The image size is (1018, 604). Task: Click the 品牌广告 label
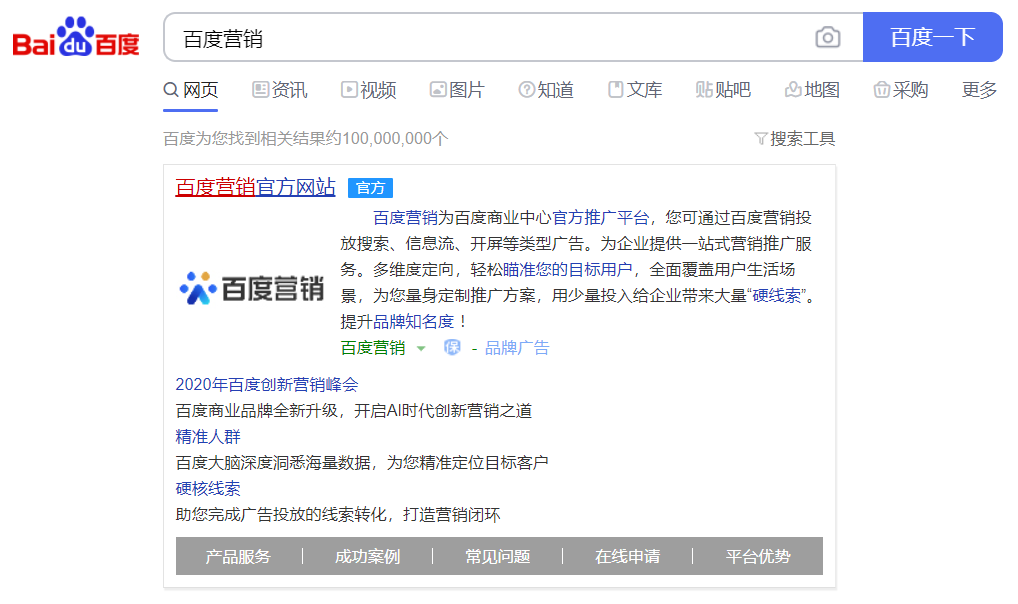coord(517,348)
